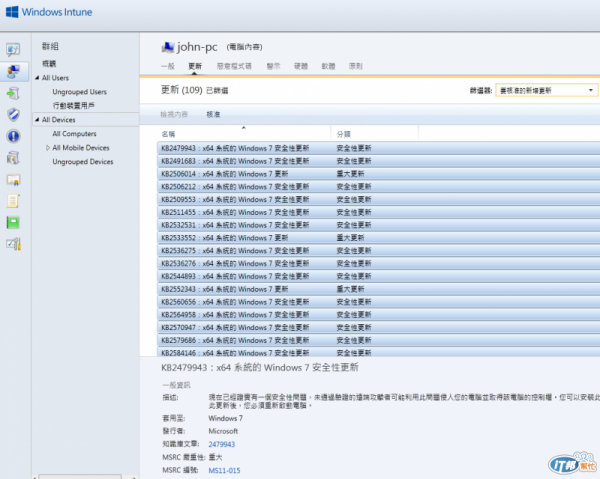Click 安全性更新 category cell of KB2479943
Image resolution: width=600 pixels, height=479 pixels.
354,148
